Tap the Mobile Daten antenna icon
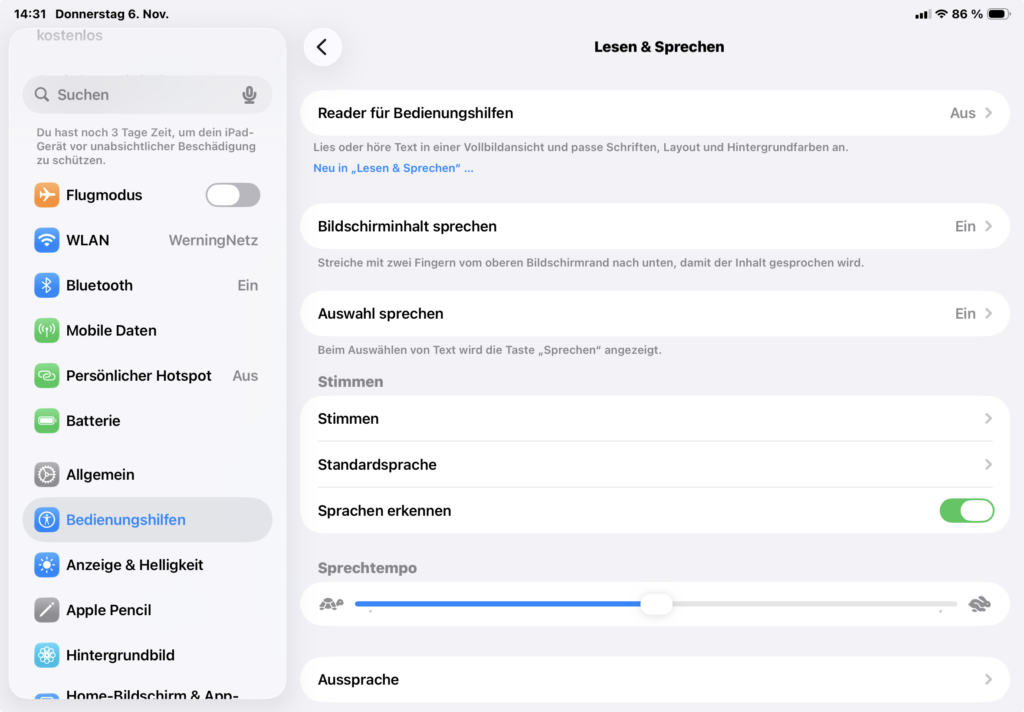This screenshot has height=712, width=1024. (x=47, y=330)
